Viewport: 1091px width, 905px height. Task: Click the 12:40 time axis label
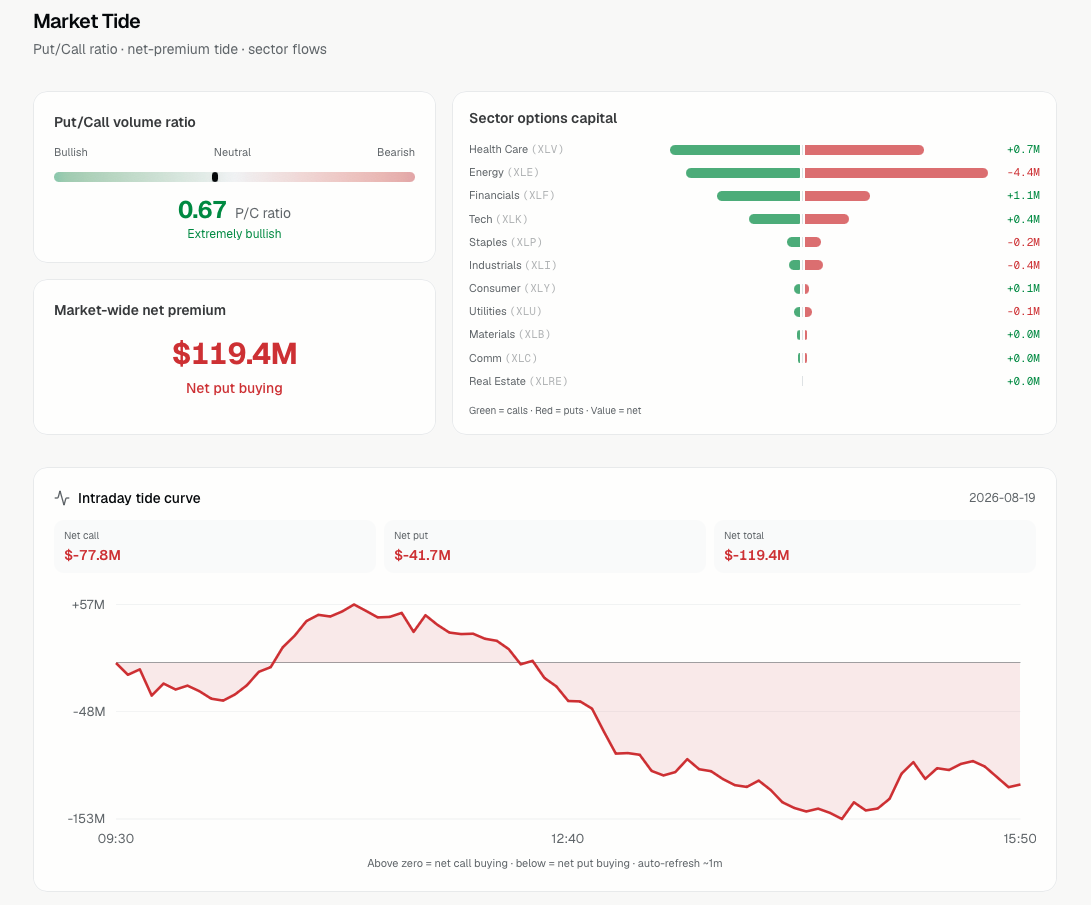568,839
